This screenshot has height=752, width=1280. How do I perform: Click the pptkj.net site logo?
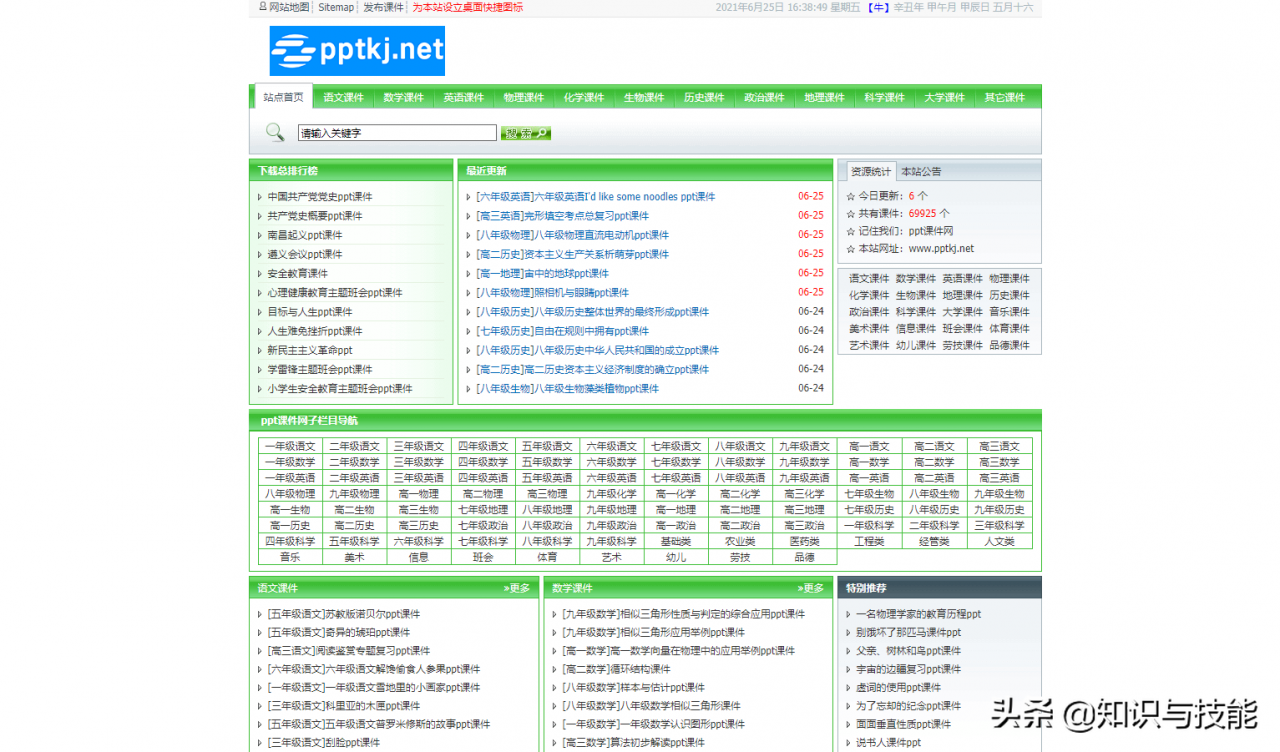tap(357, 50)
